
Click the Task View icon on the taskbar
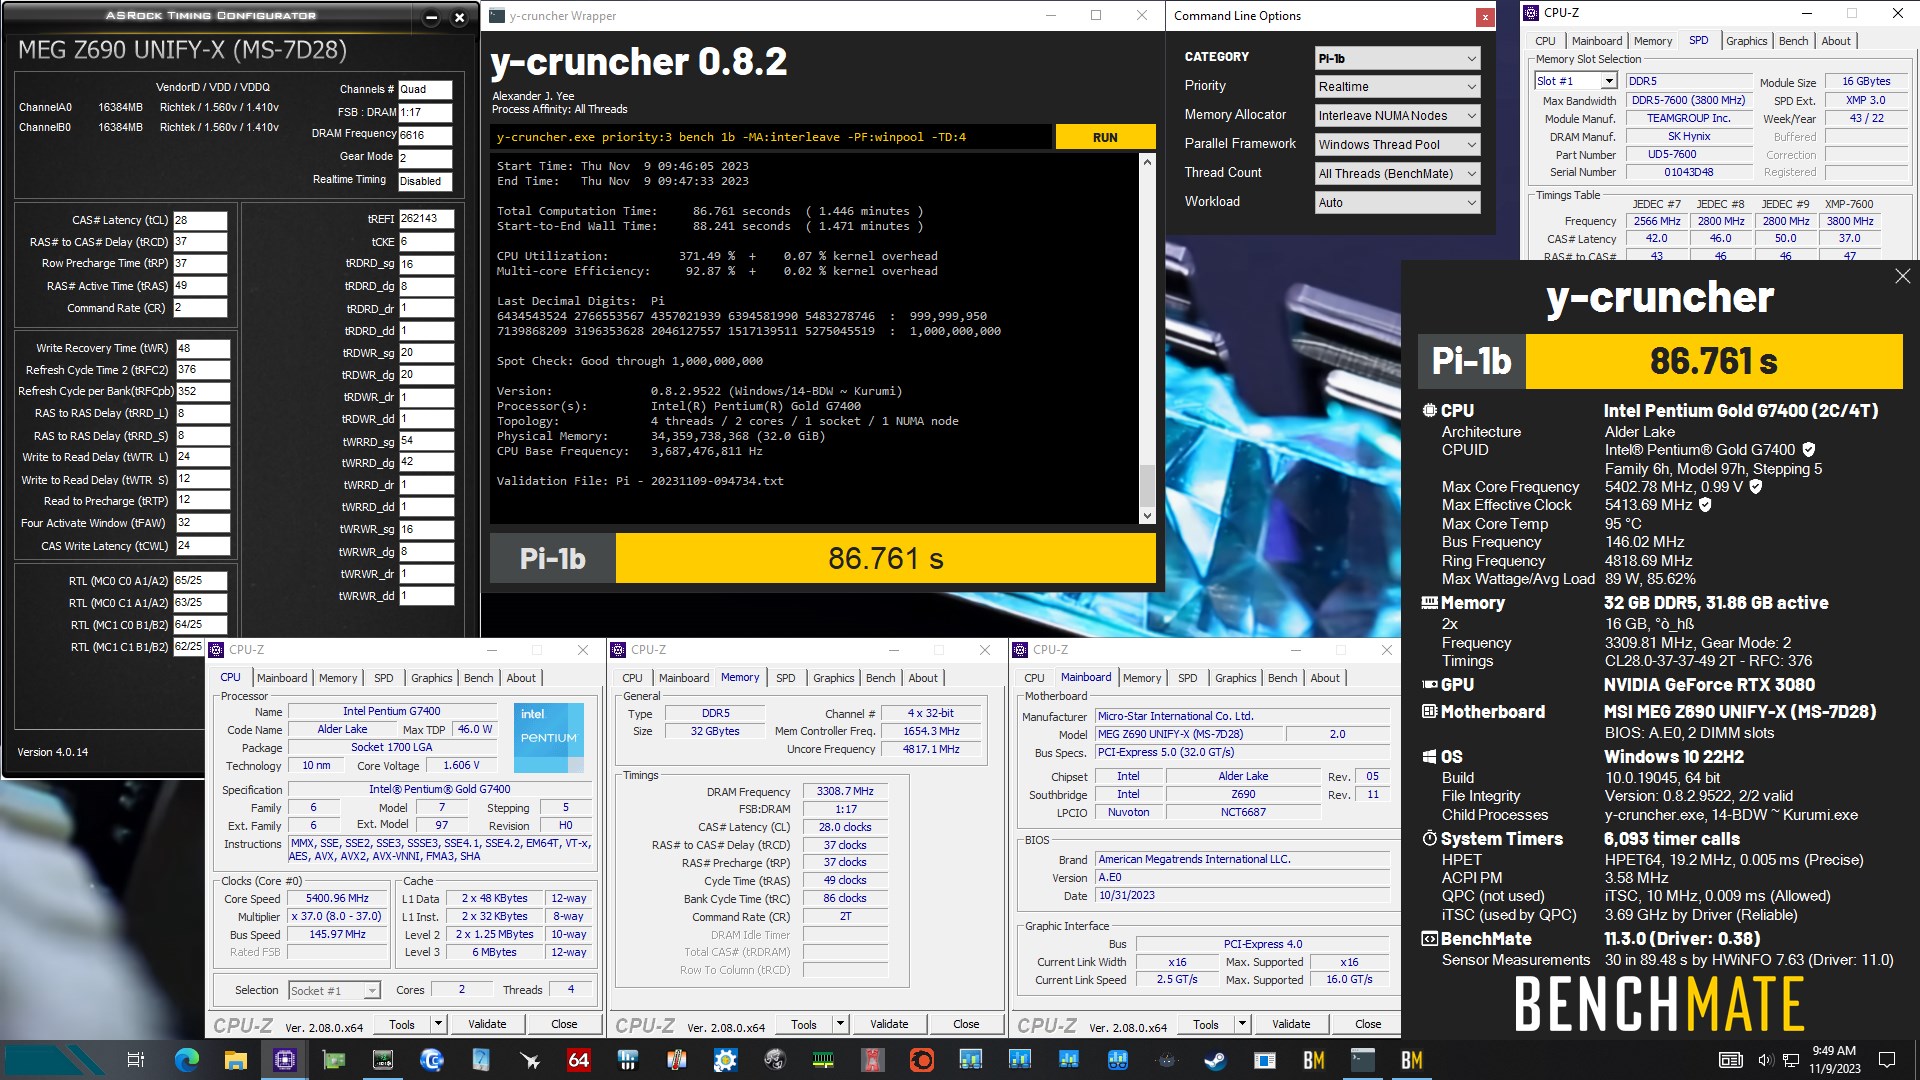136,1060
